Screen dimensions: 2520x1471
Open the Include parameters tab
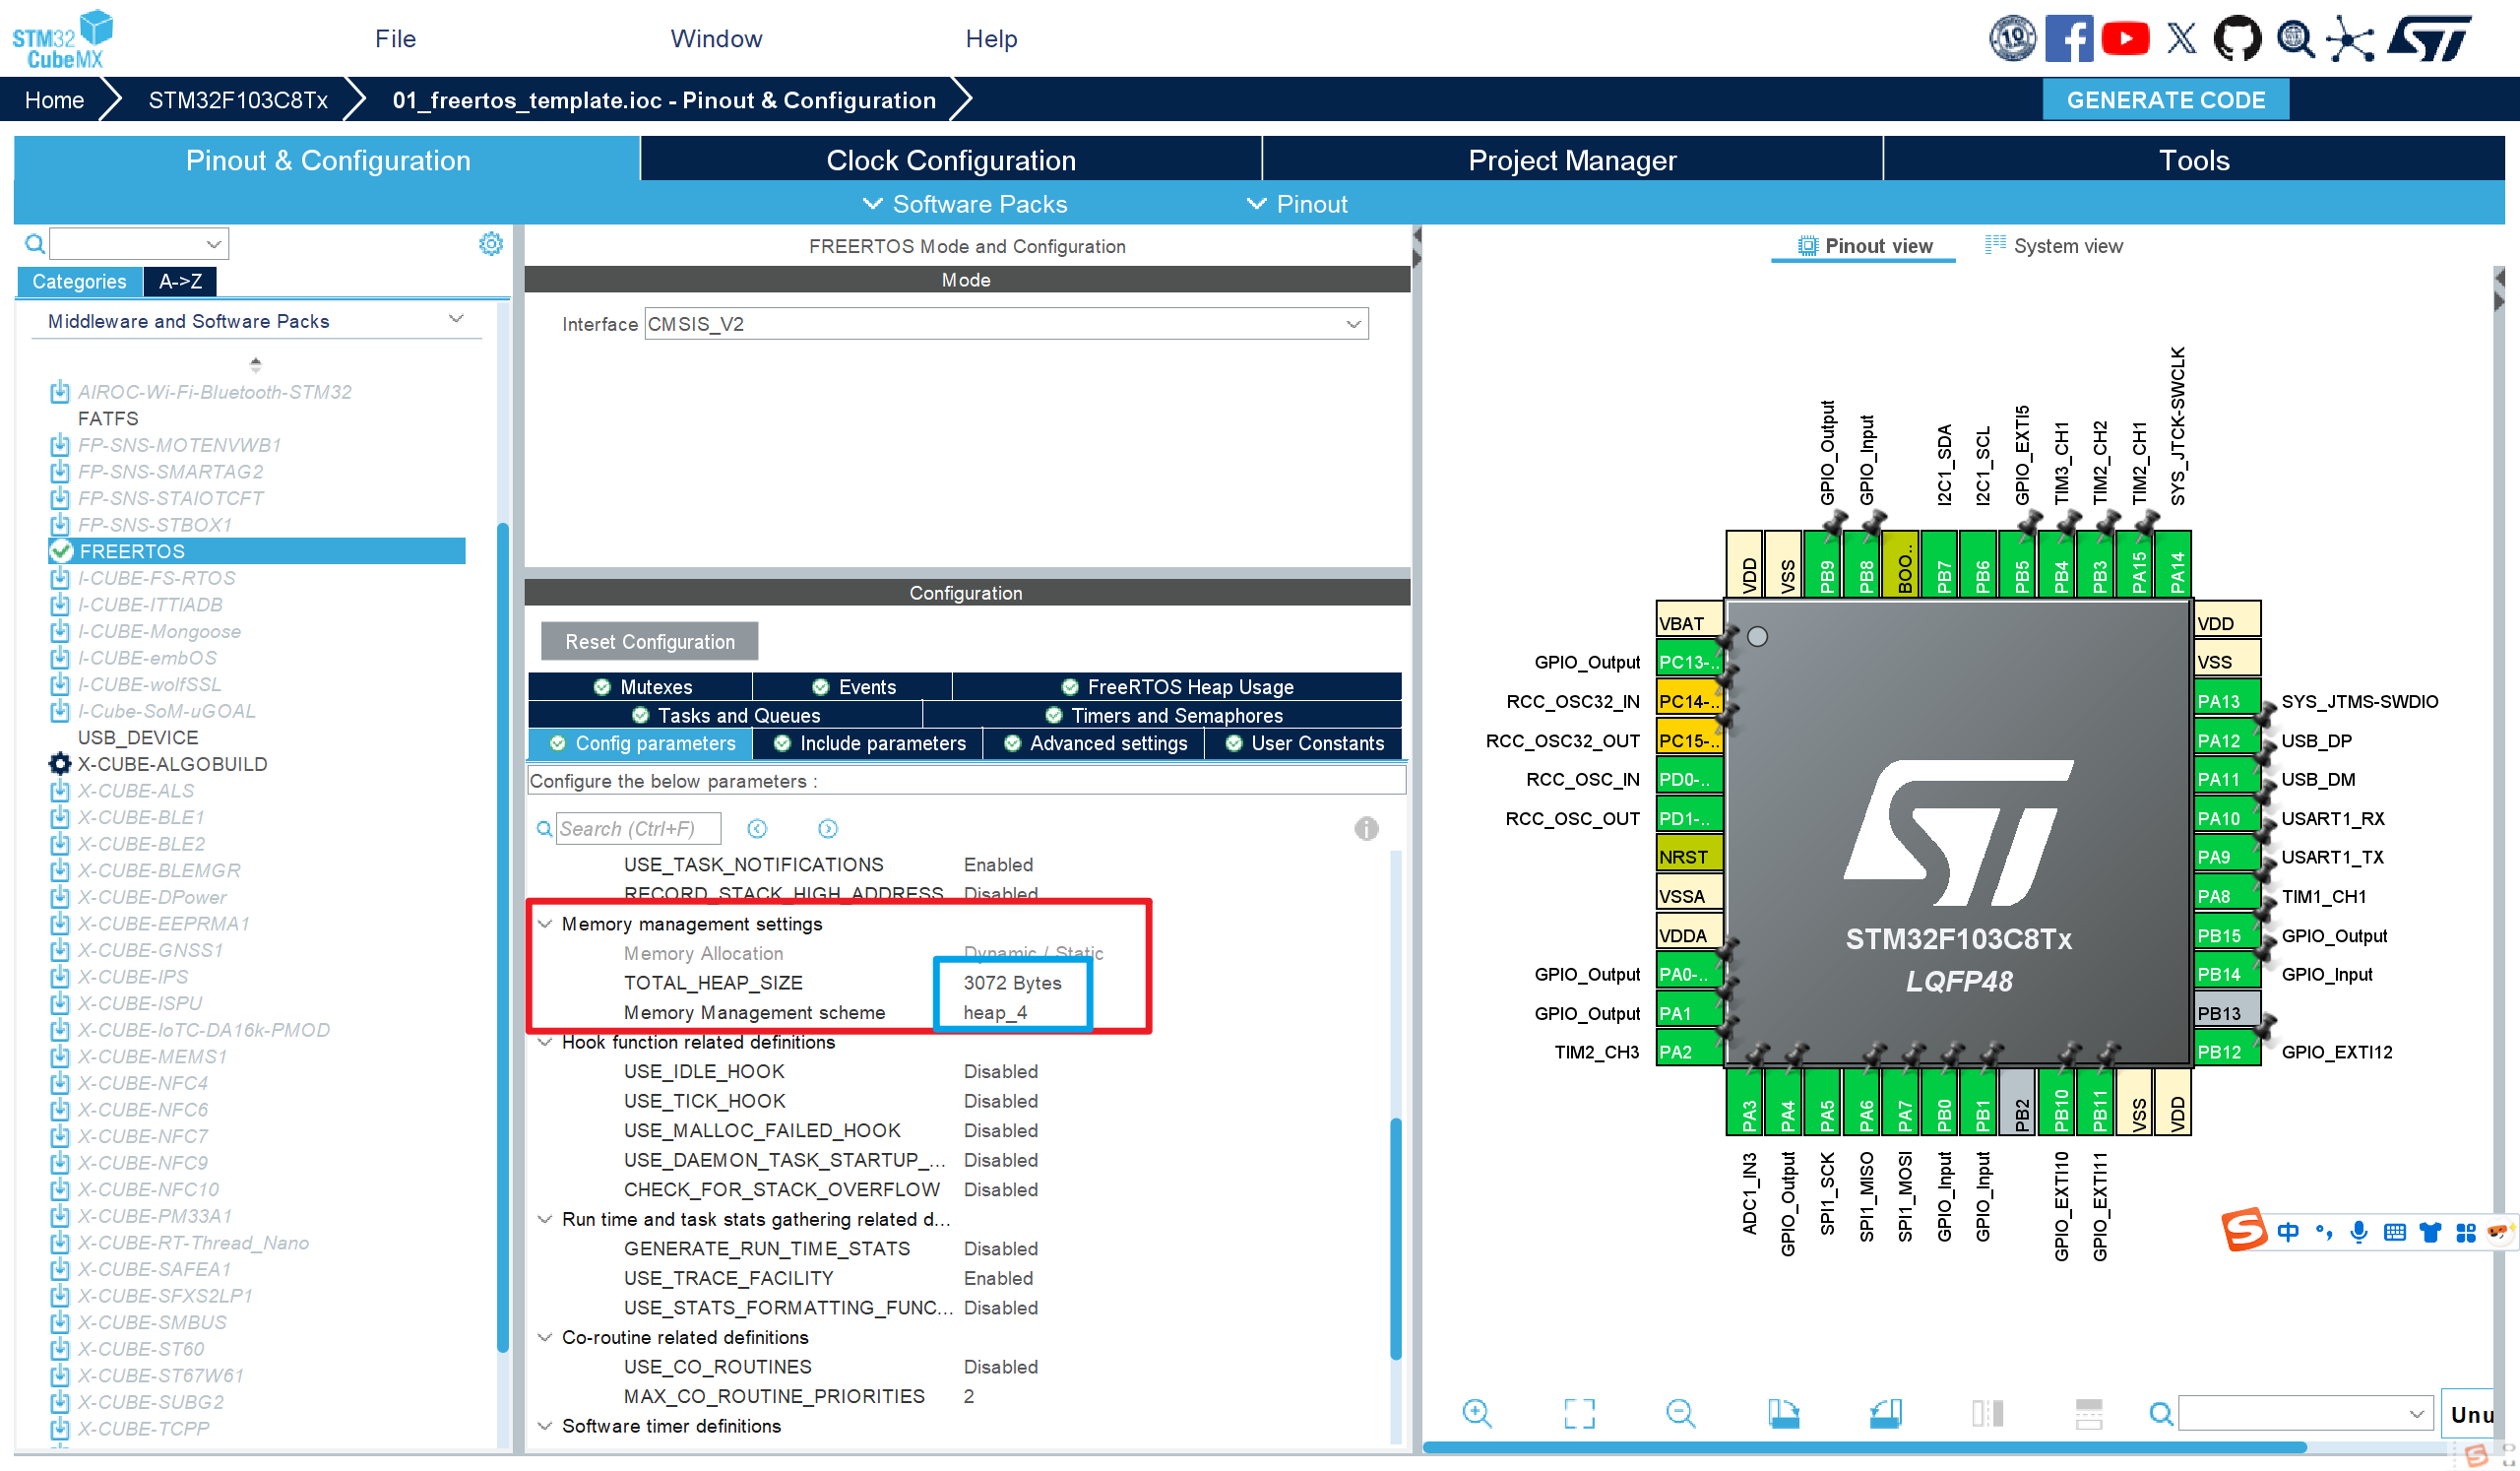click(x=868, y=743)
